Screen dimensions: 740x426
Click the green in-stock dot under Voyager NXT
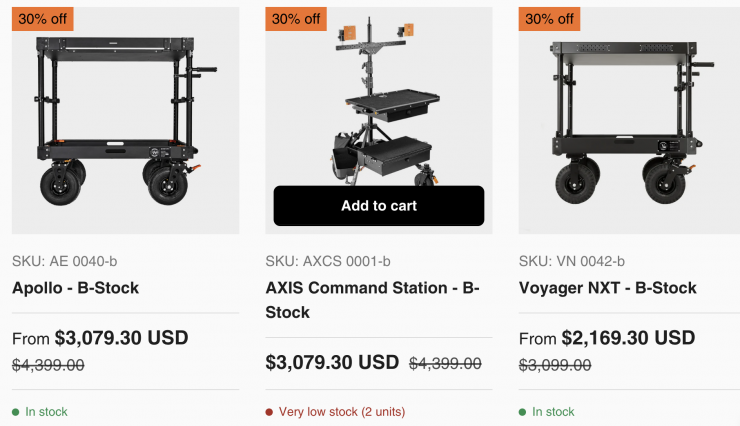pyautogui.click(x=523, y=412)
